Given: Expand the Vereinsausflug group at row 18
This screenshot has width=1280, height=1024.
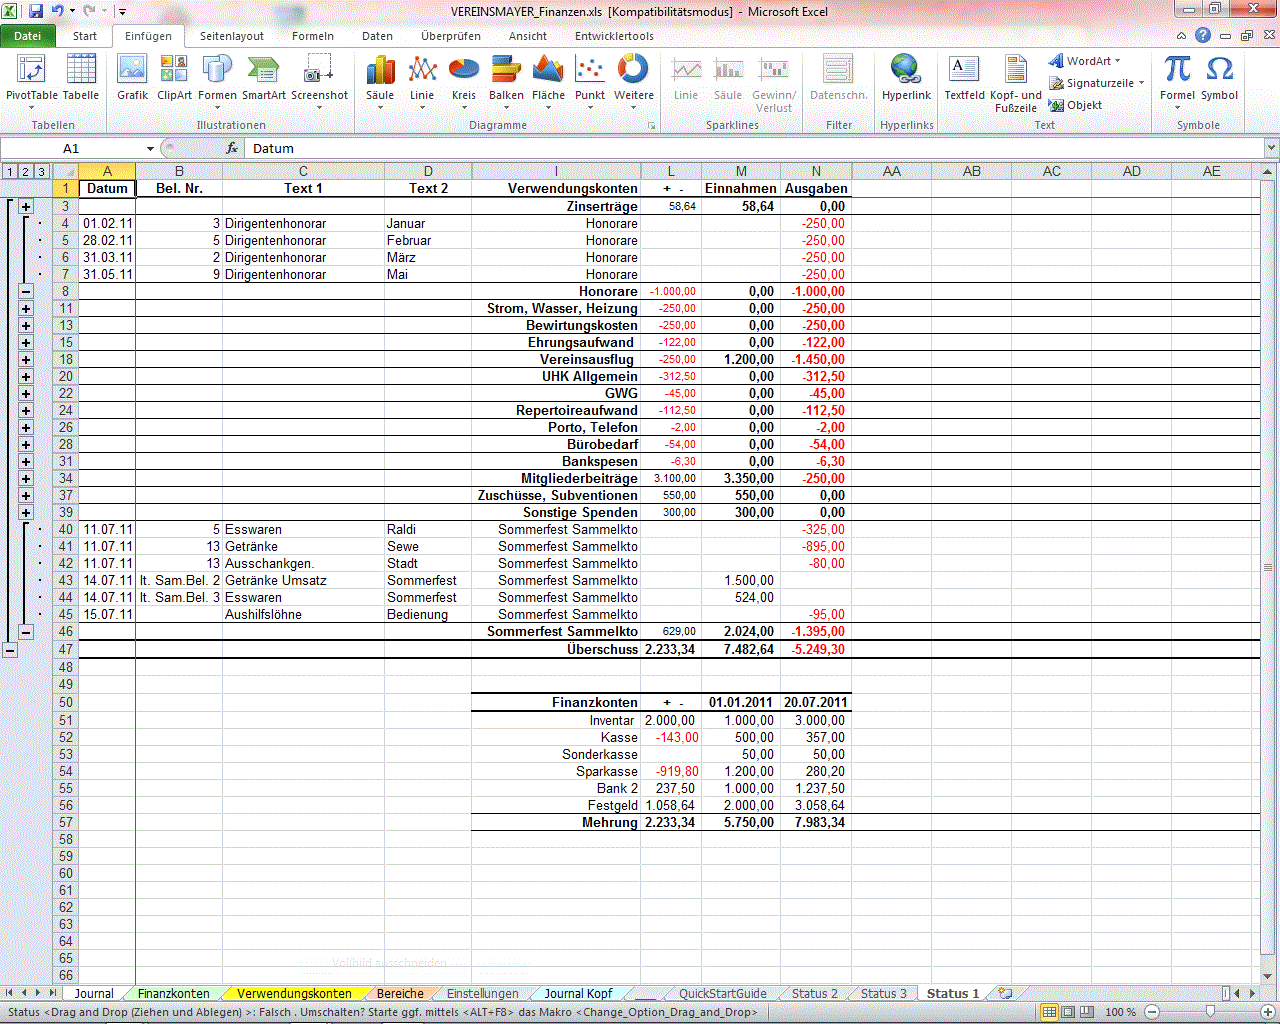Looking at the screenshot, I should click(26, 360).
